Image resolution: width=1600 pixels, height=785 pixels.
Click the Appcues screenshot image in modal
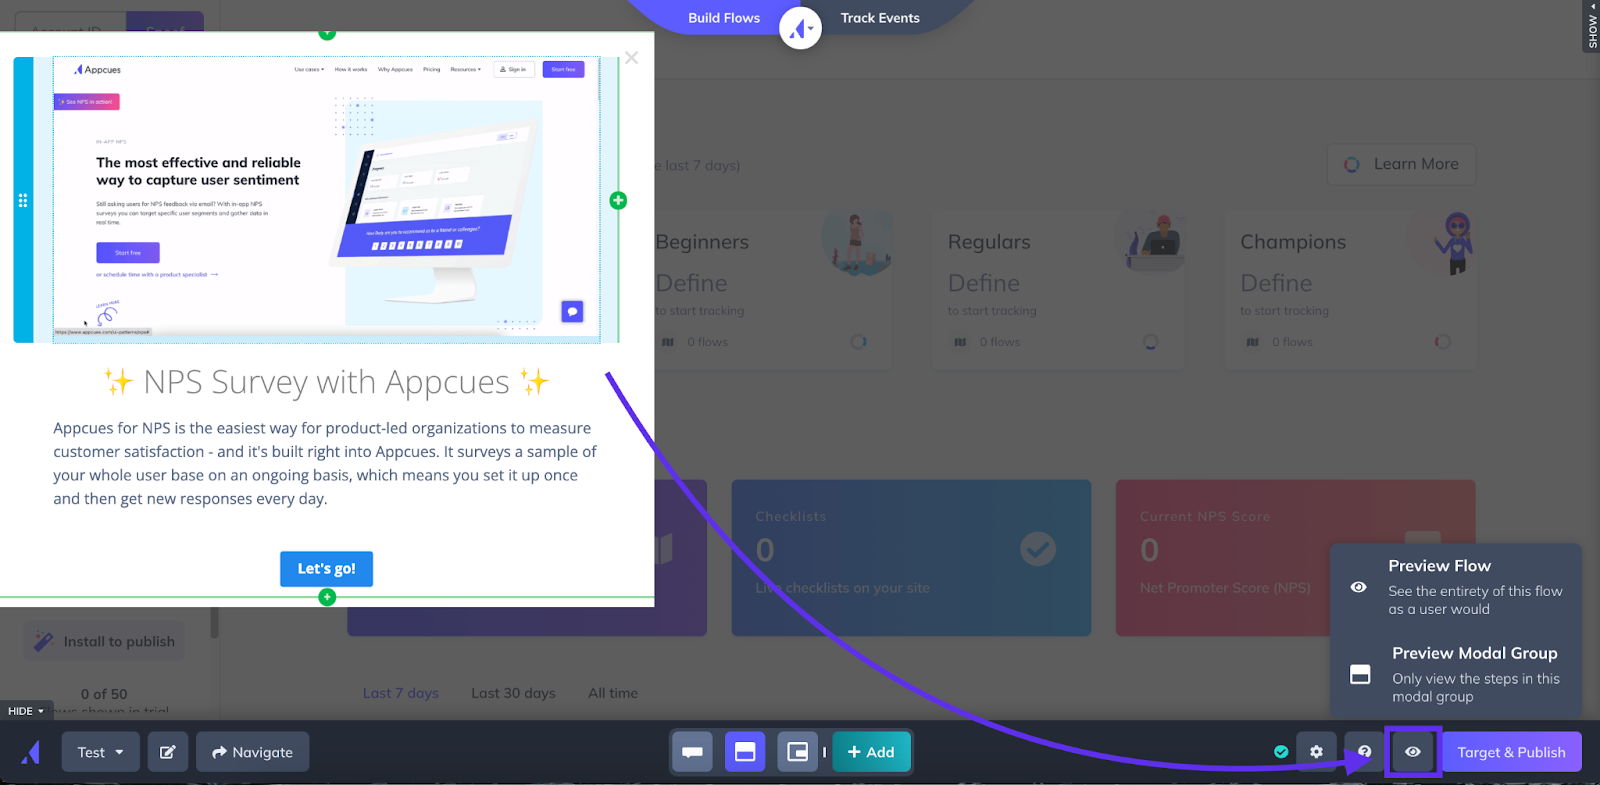(x=326, y=199)
